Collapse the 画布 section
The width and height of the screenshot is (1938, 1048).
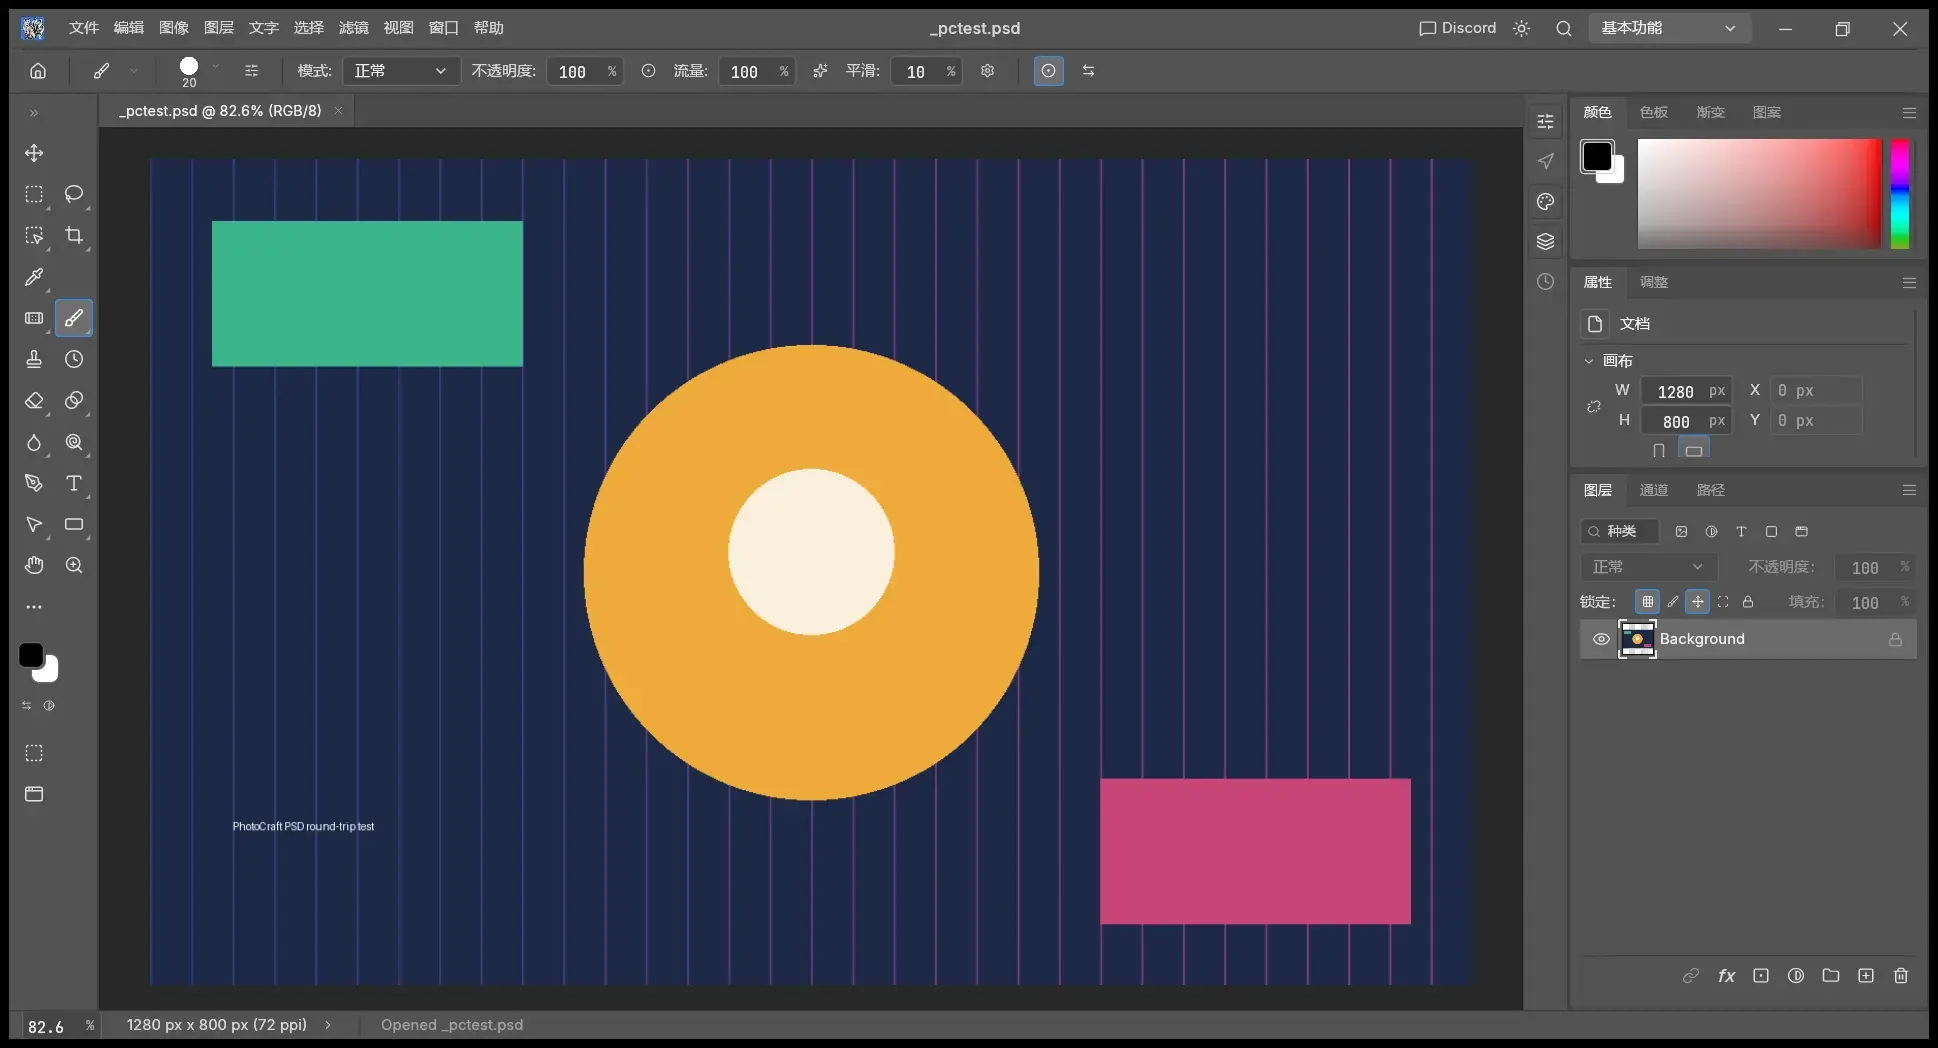[1589, 361]
